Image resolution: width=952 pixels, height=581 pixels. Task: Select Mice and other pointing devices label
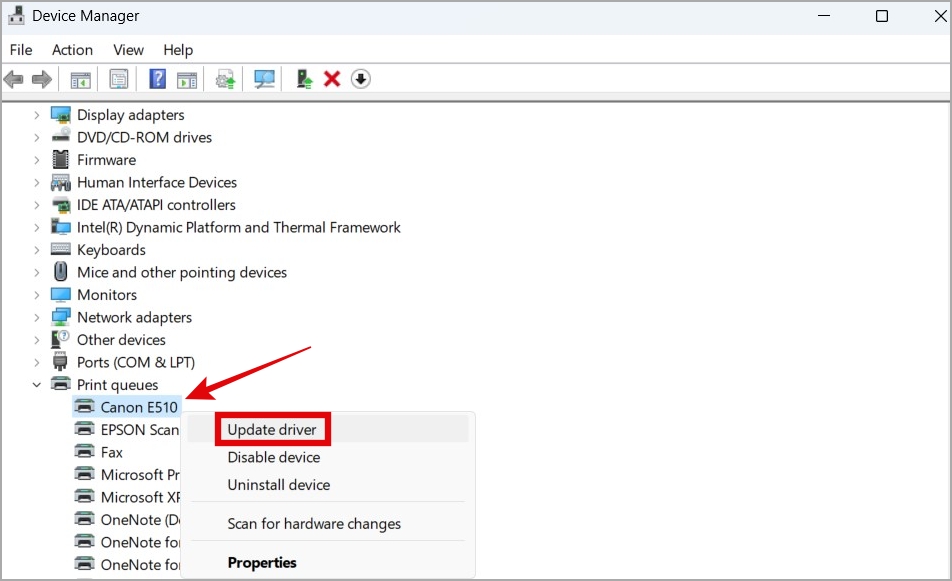182,272
